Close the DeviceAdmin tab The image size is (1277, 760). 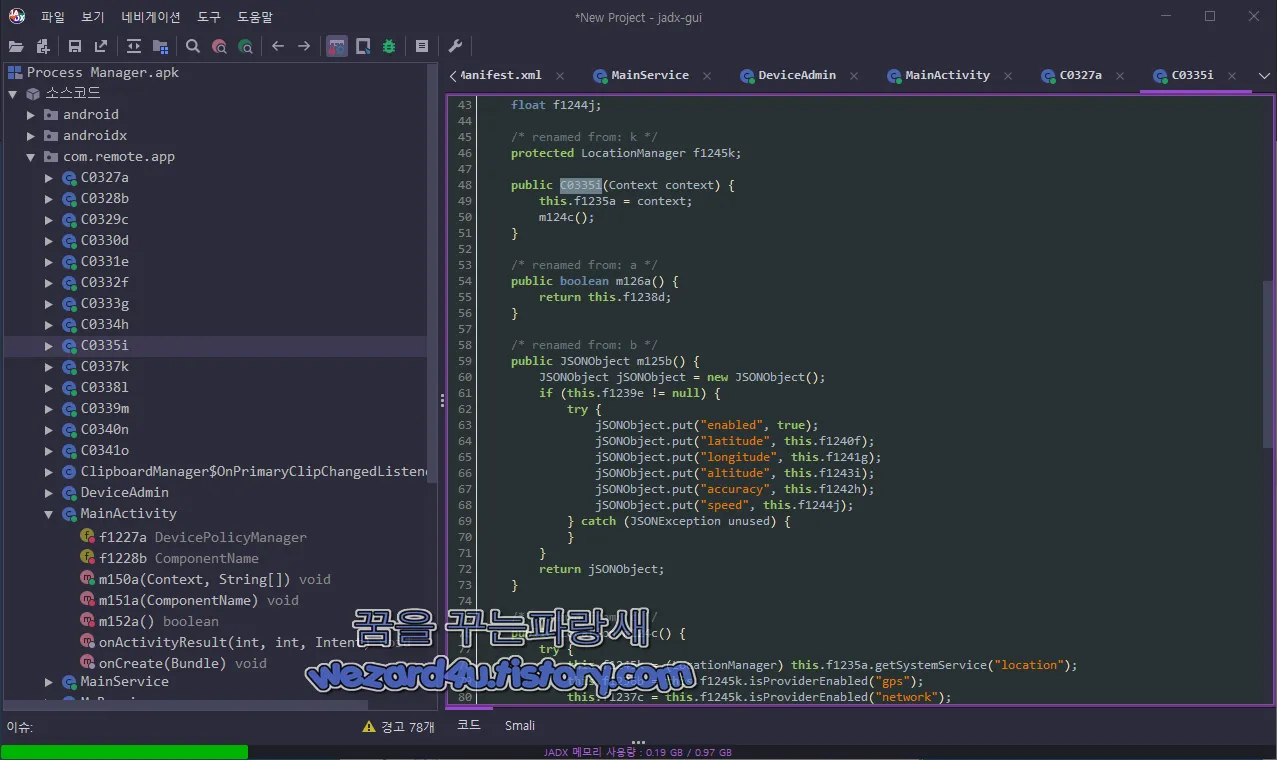(855, 76)
